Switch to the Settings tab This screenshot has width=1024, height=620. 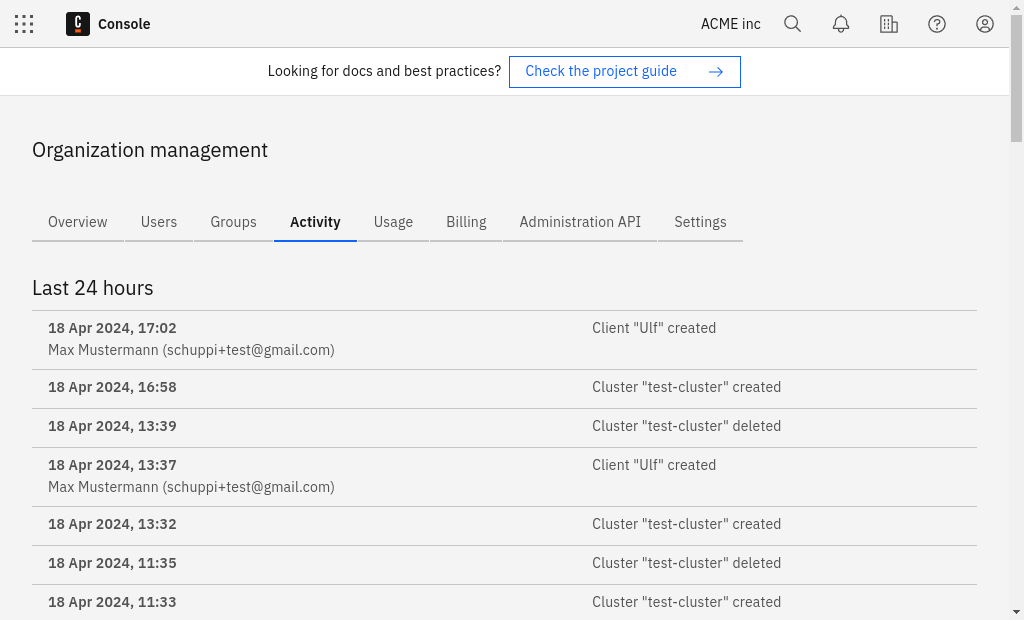[x=700, y=222]
